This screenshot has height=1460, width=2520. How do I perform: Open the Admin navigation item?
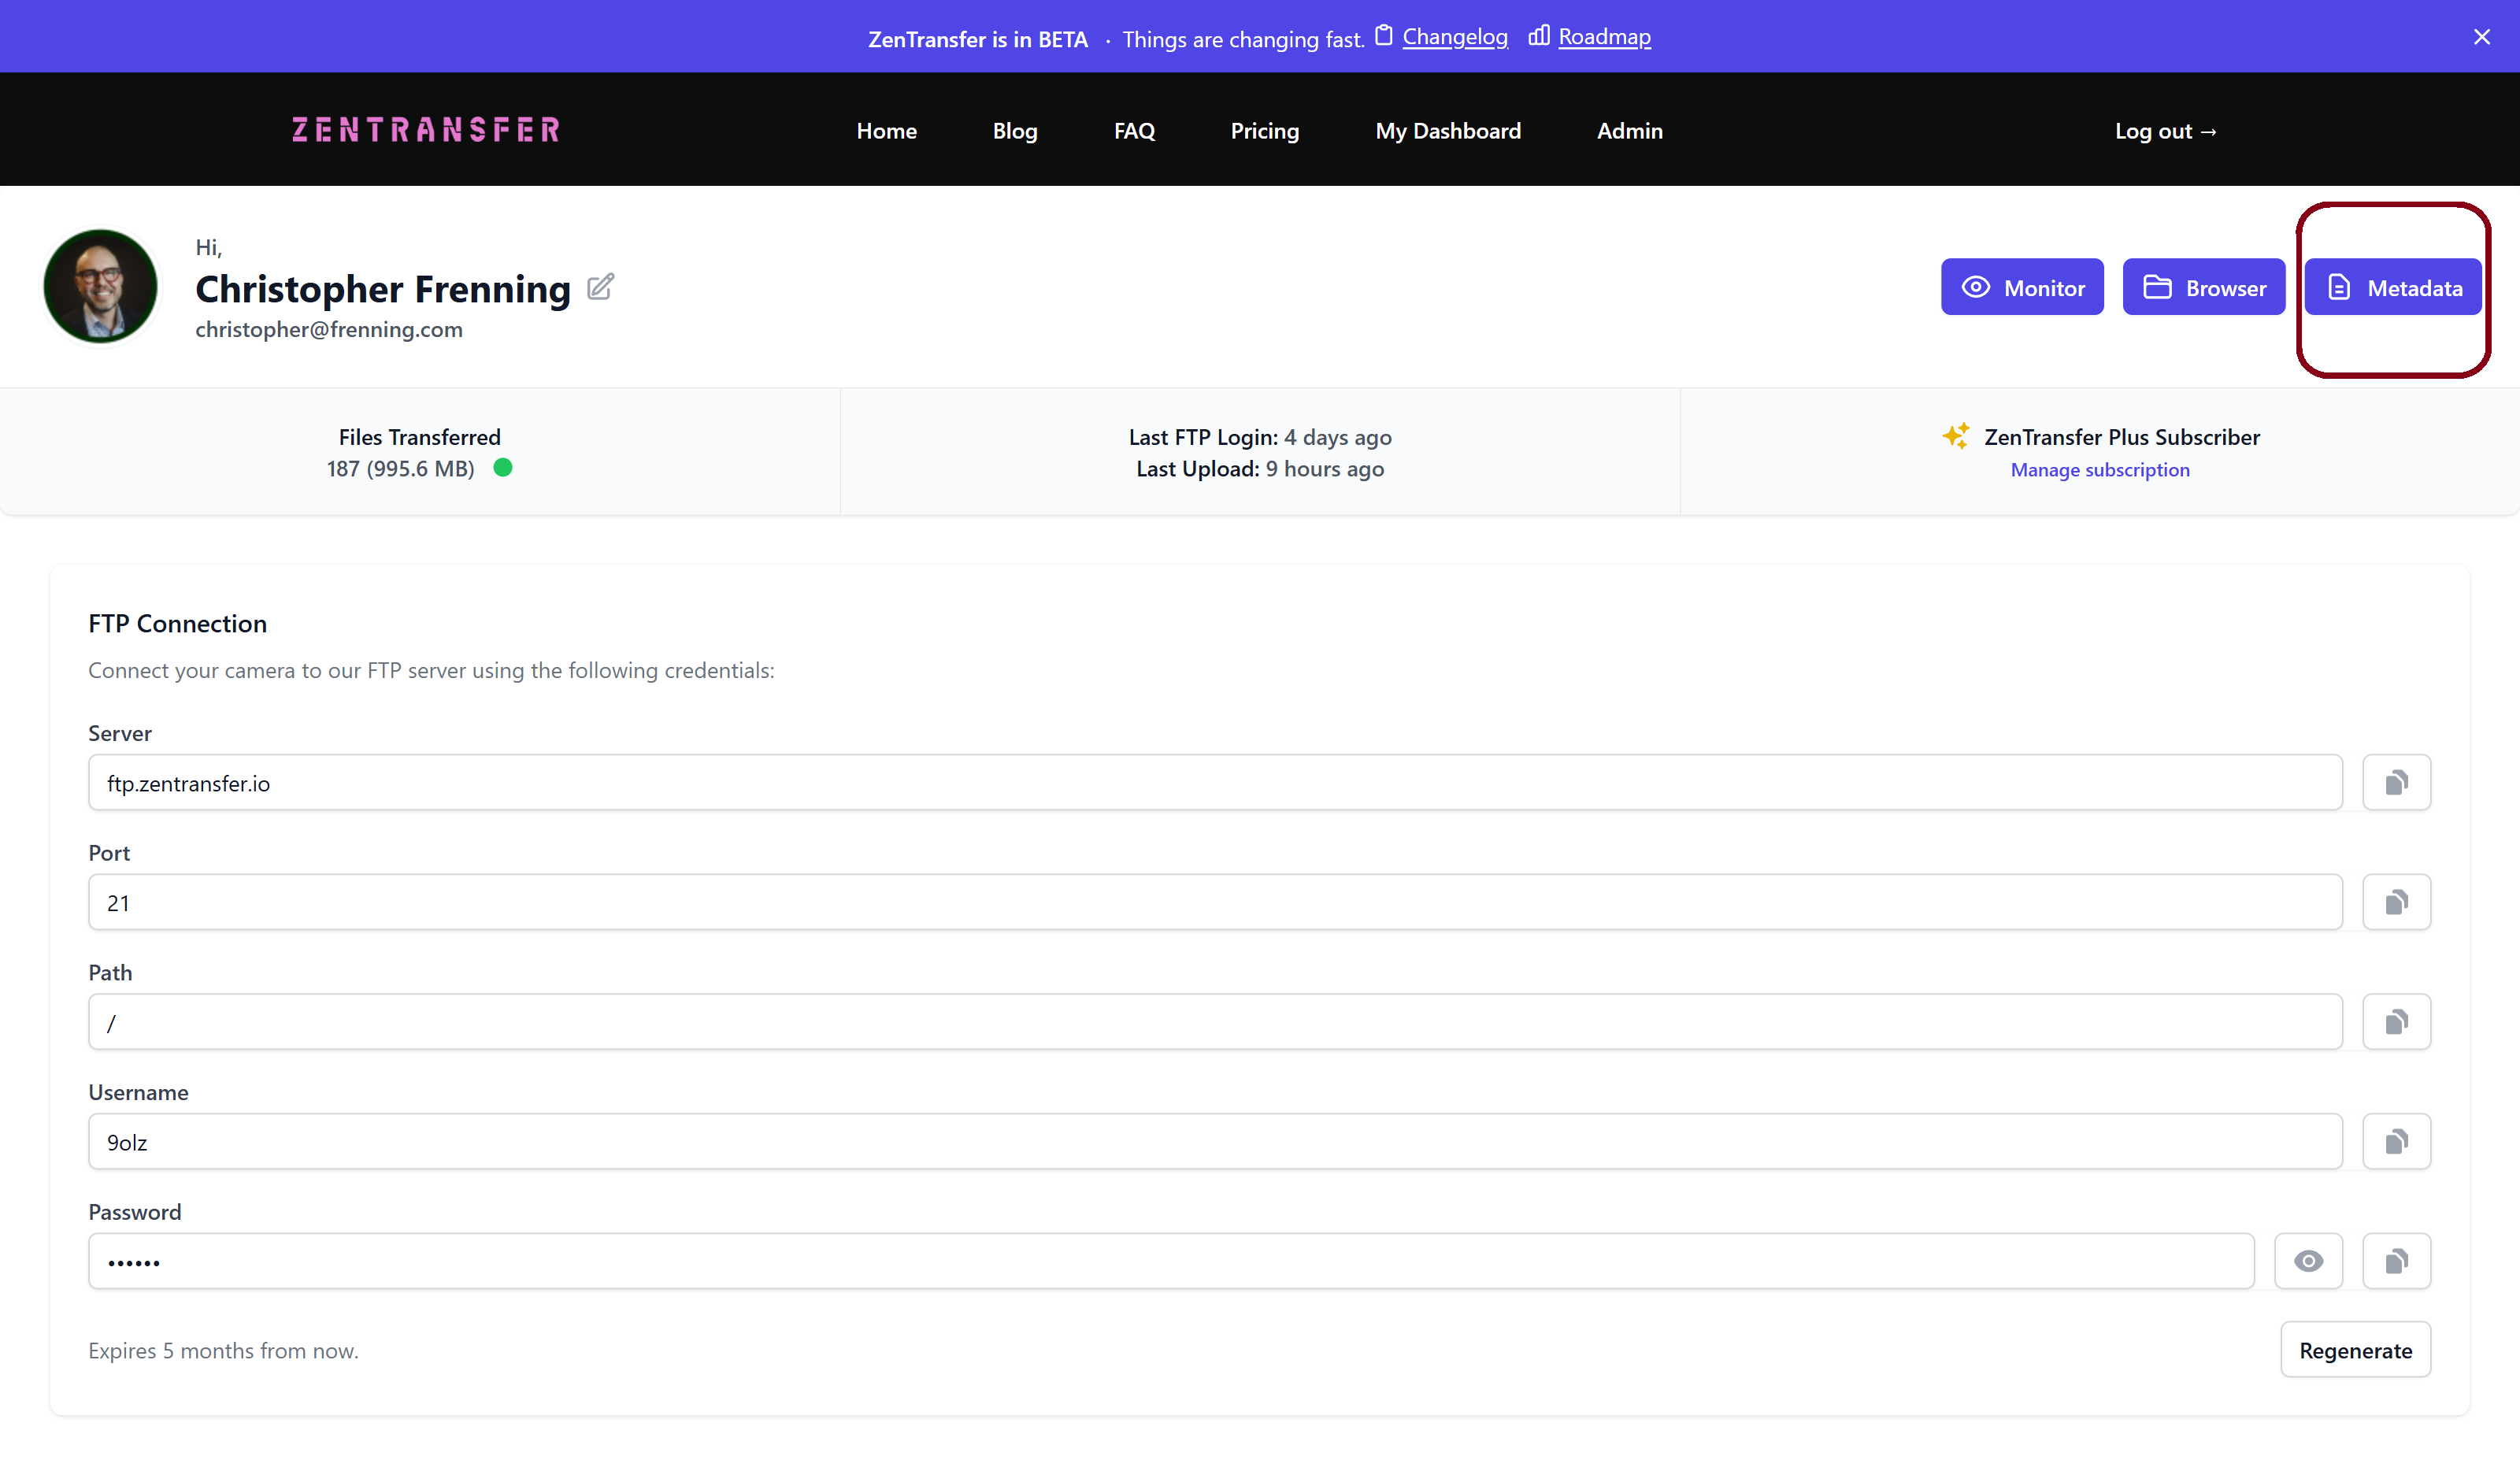point(1629,131)
